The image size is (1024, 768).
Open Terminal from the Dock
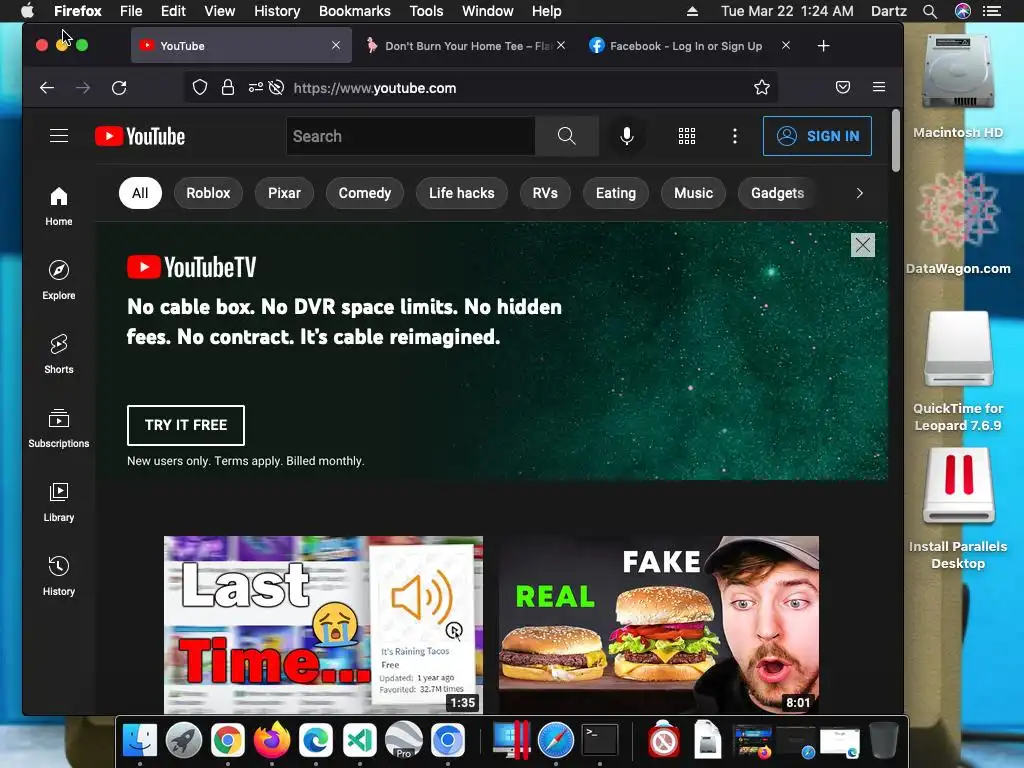(x=600, y=740)
